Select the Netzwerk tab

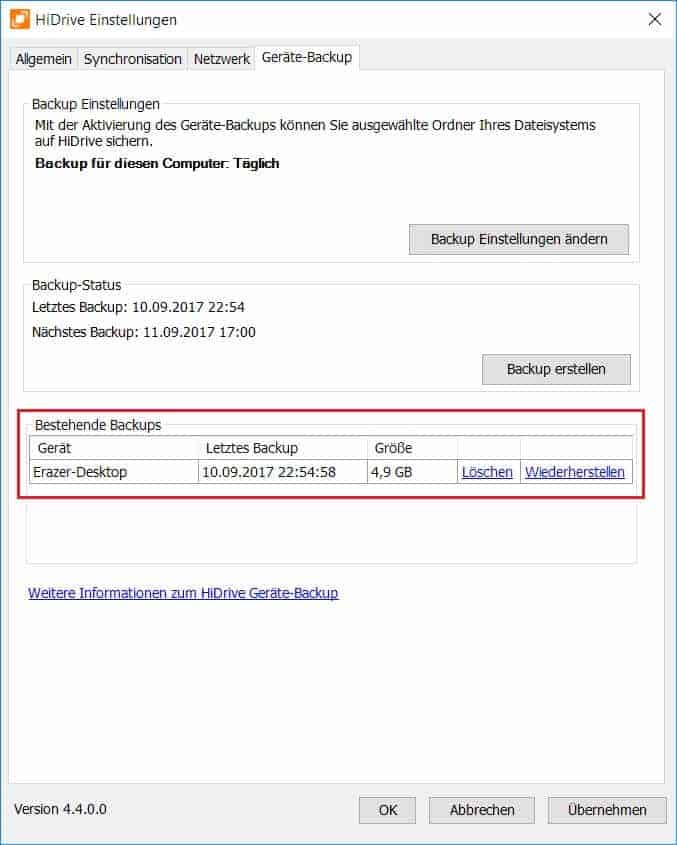click(222, 59)
